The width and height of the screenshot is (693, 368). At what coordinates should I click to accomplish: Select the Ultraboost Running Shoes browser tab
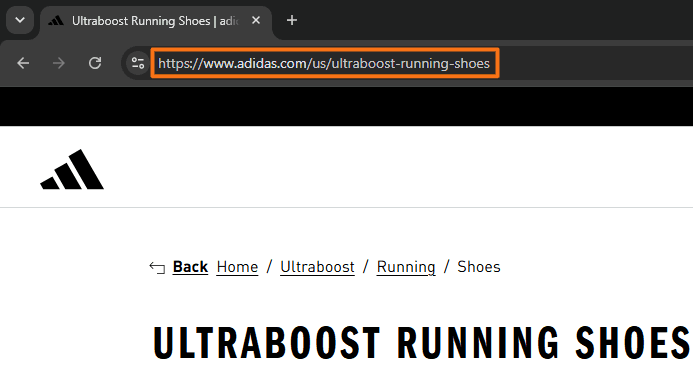click(156, 21)
